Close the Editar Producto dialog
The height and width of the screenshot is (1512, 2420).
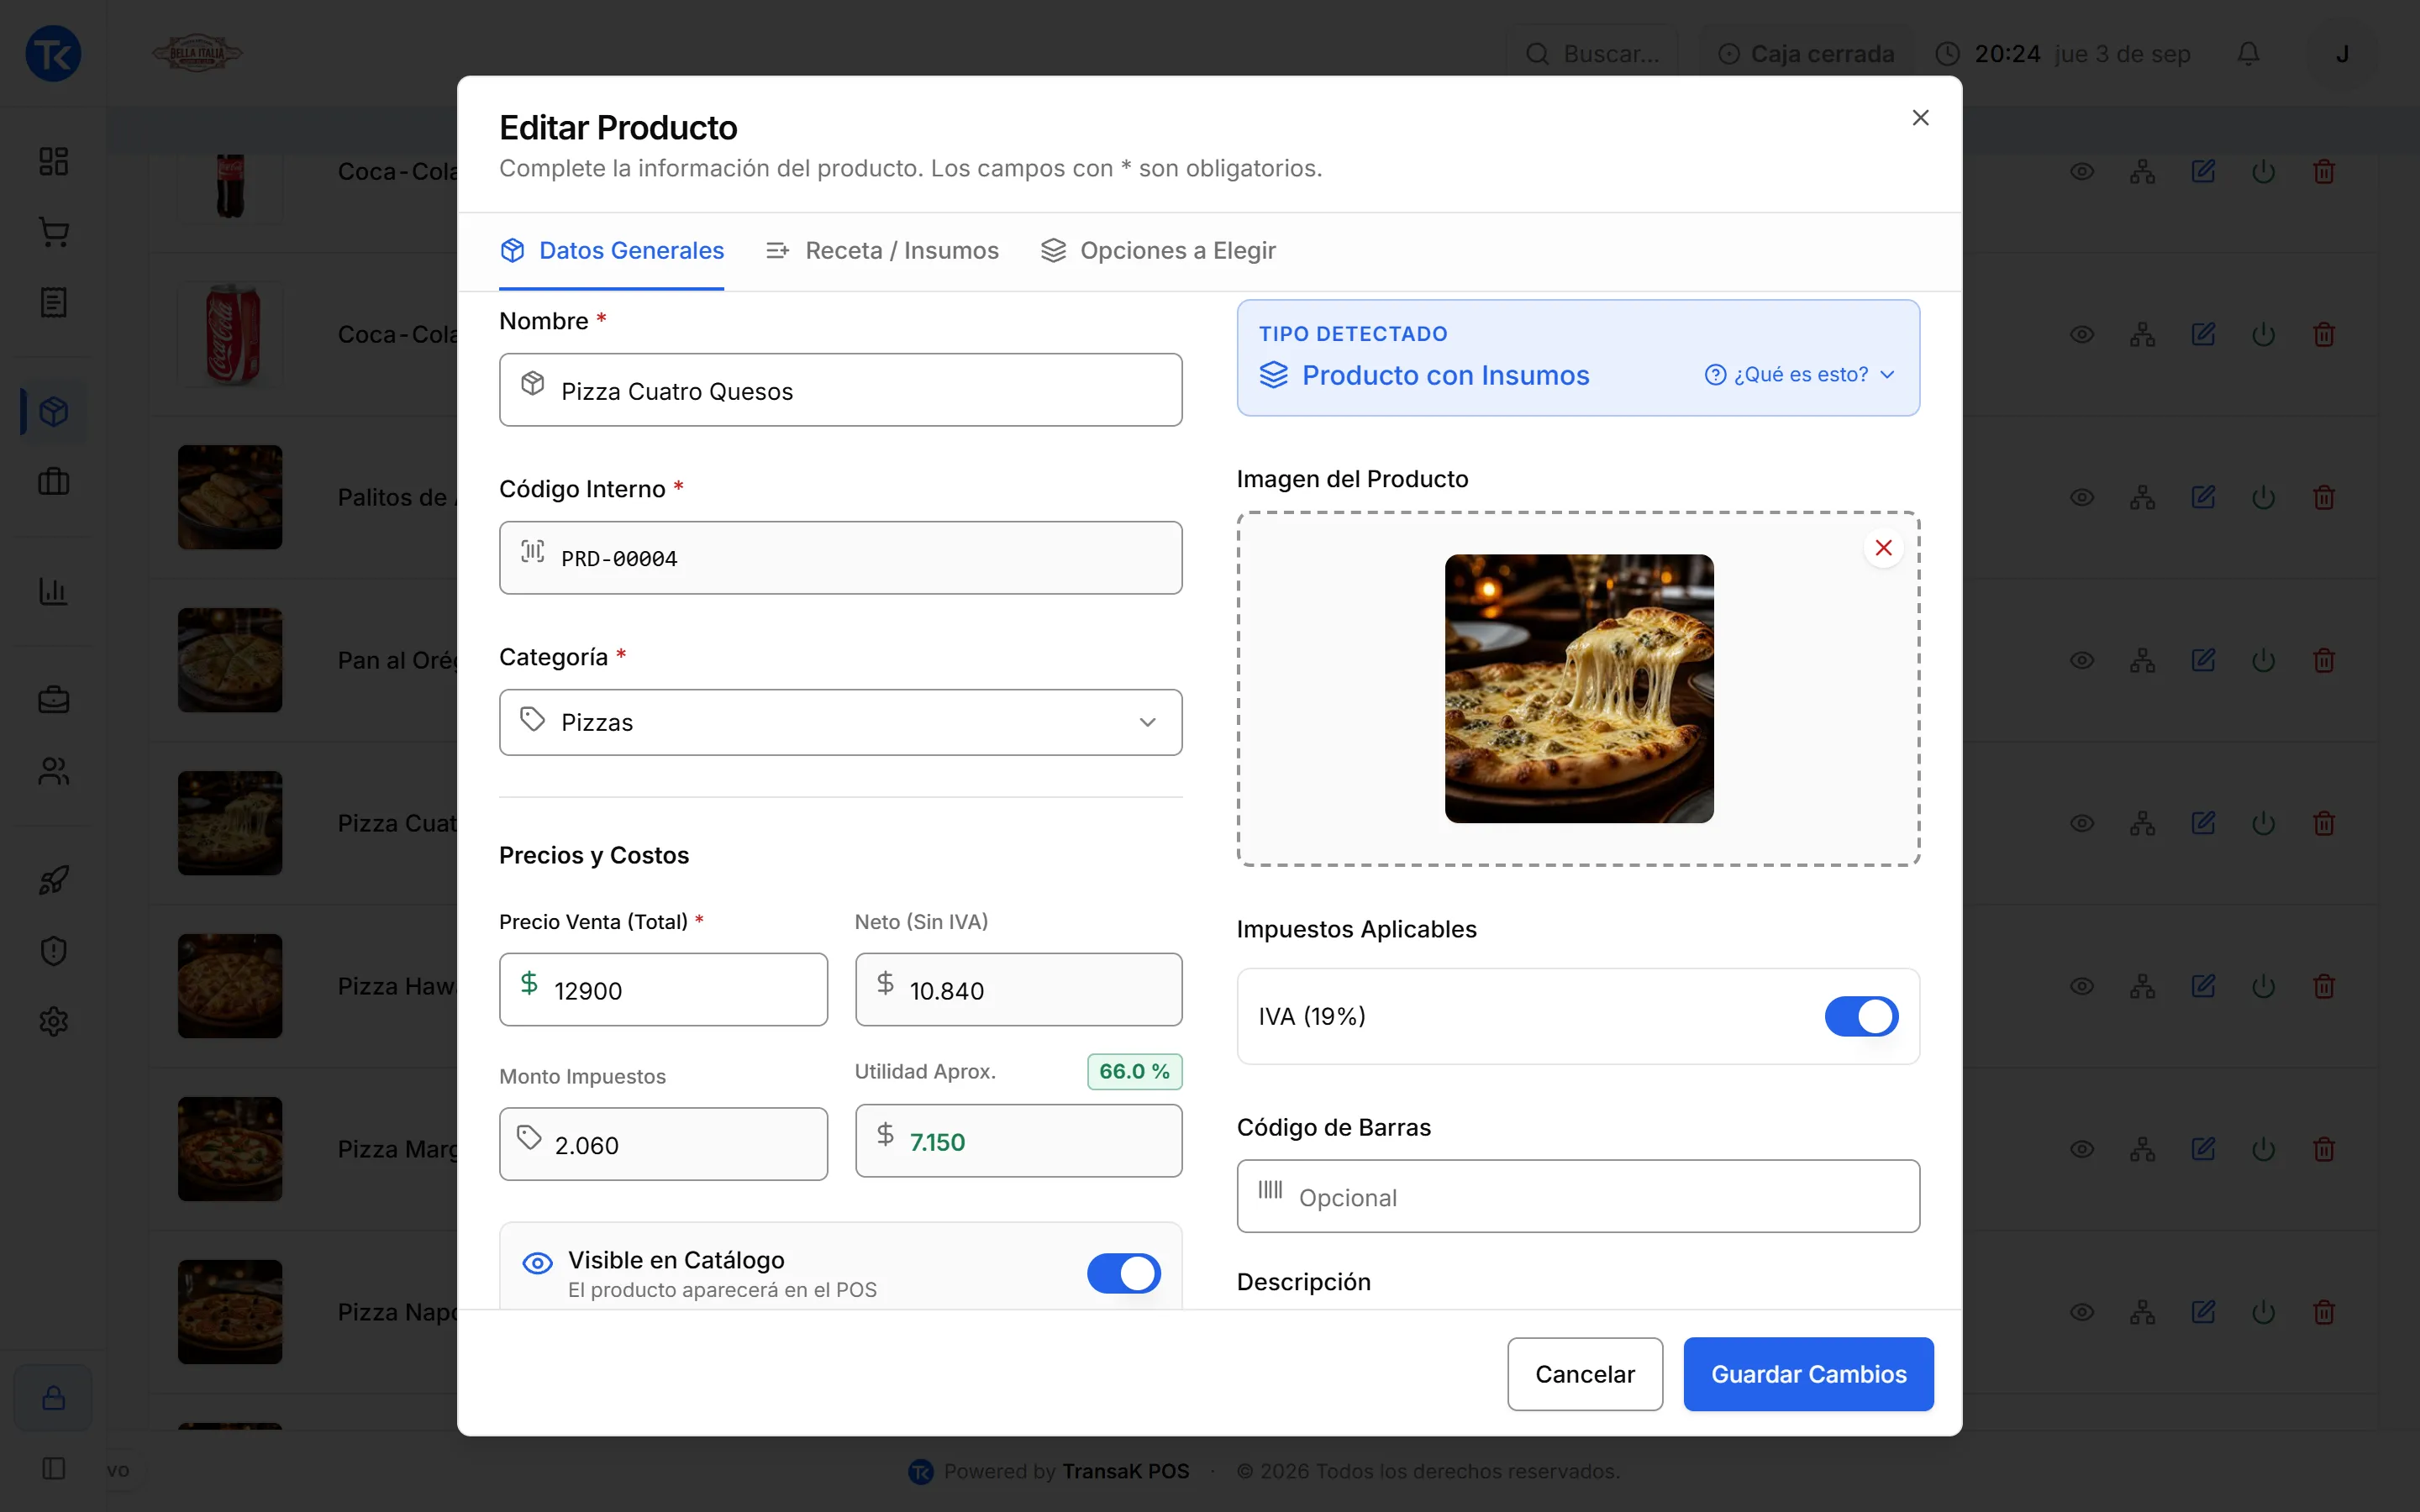pyautogui.click(x=1920, y=118)
